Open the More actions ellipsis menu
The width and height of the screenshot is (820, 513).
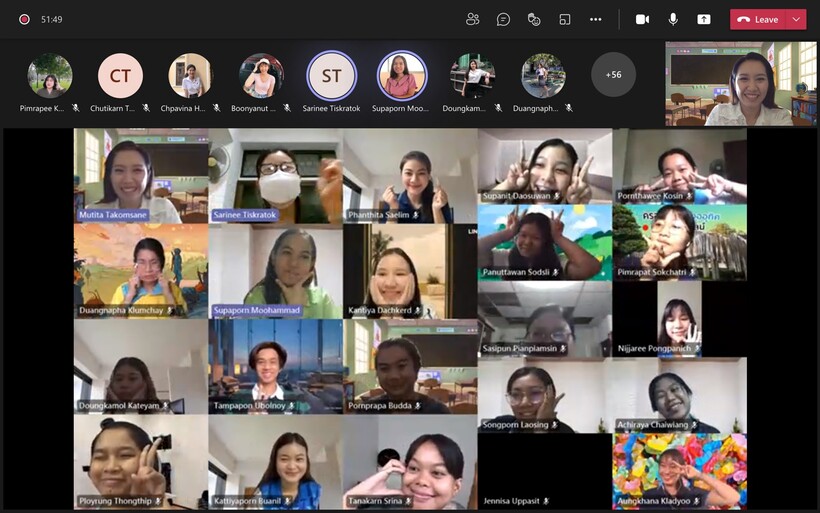click(x=596, y=19)
